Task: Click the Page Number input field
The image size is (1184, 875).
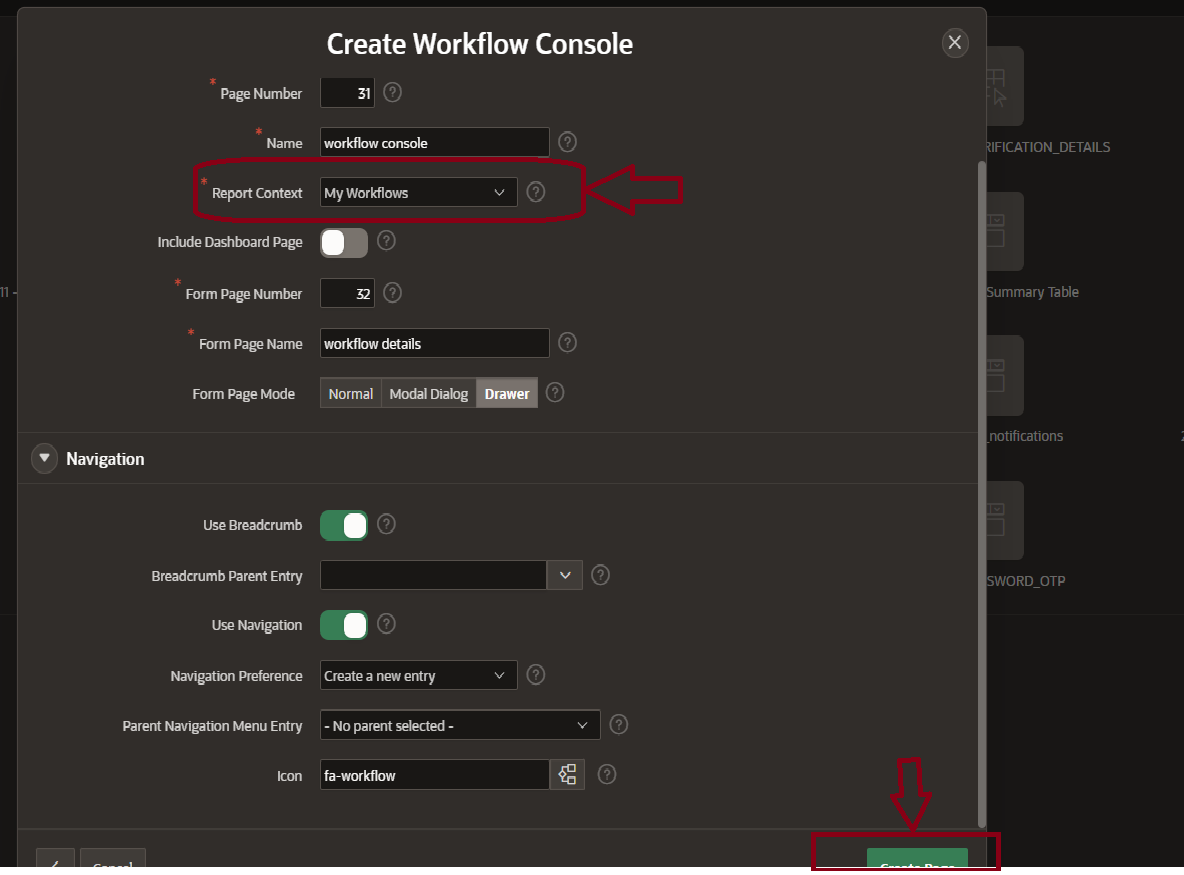Action: (x=347, y=93)
